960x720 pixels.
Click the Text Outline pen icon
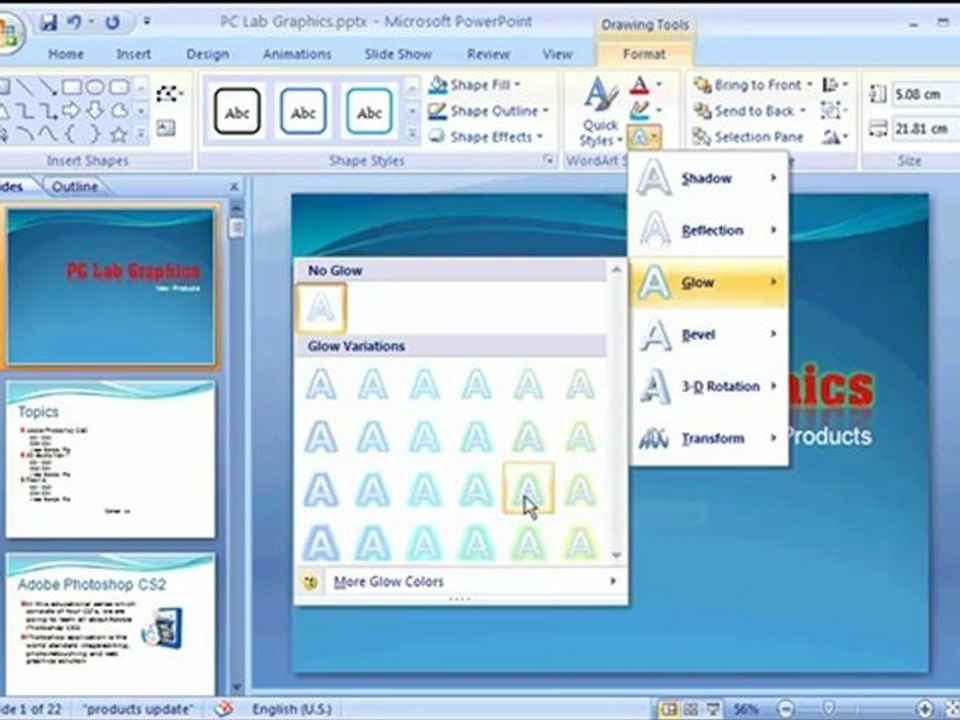pyautogui.click(x=640, y=111)
